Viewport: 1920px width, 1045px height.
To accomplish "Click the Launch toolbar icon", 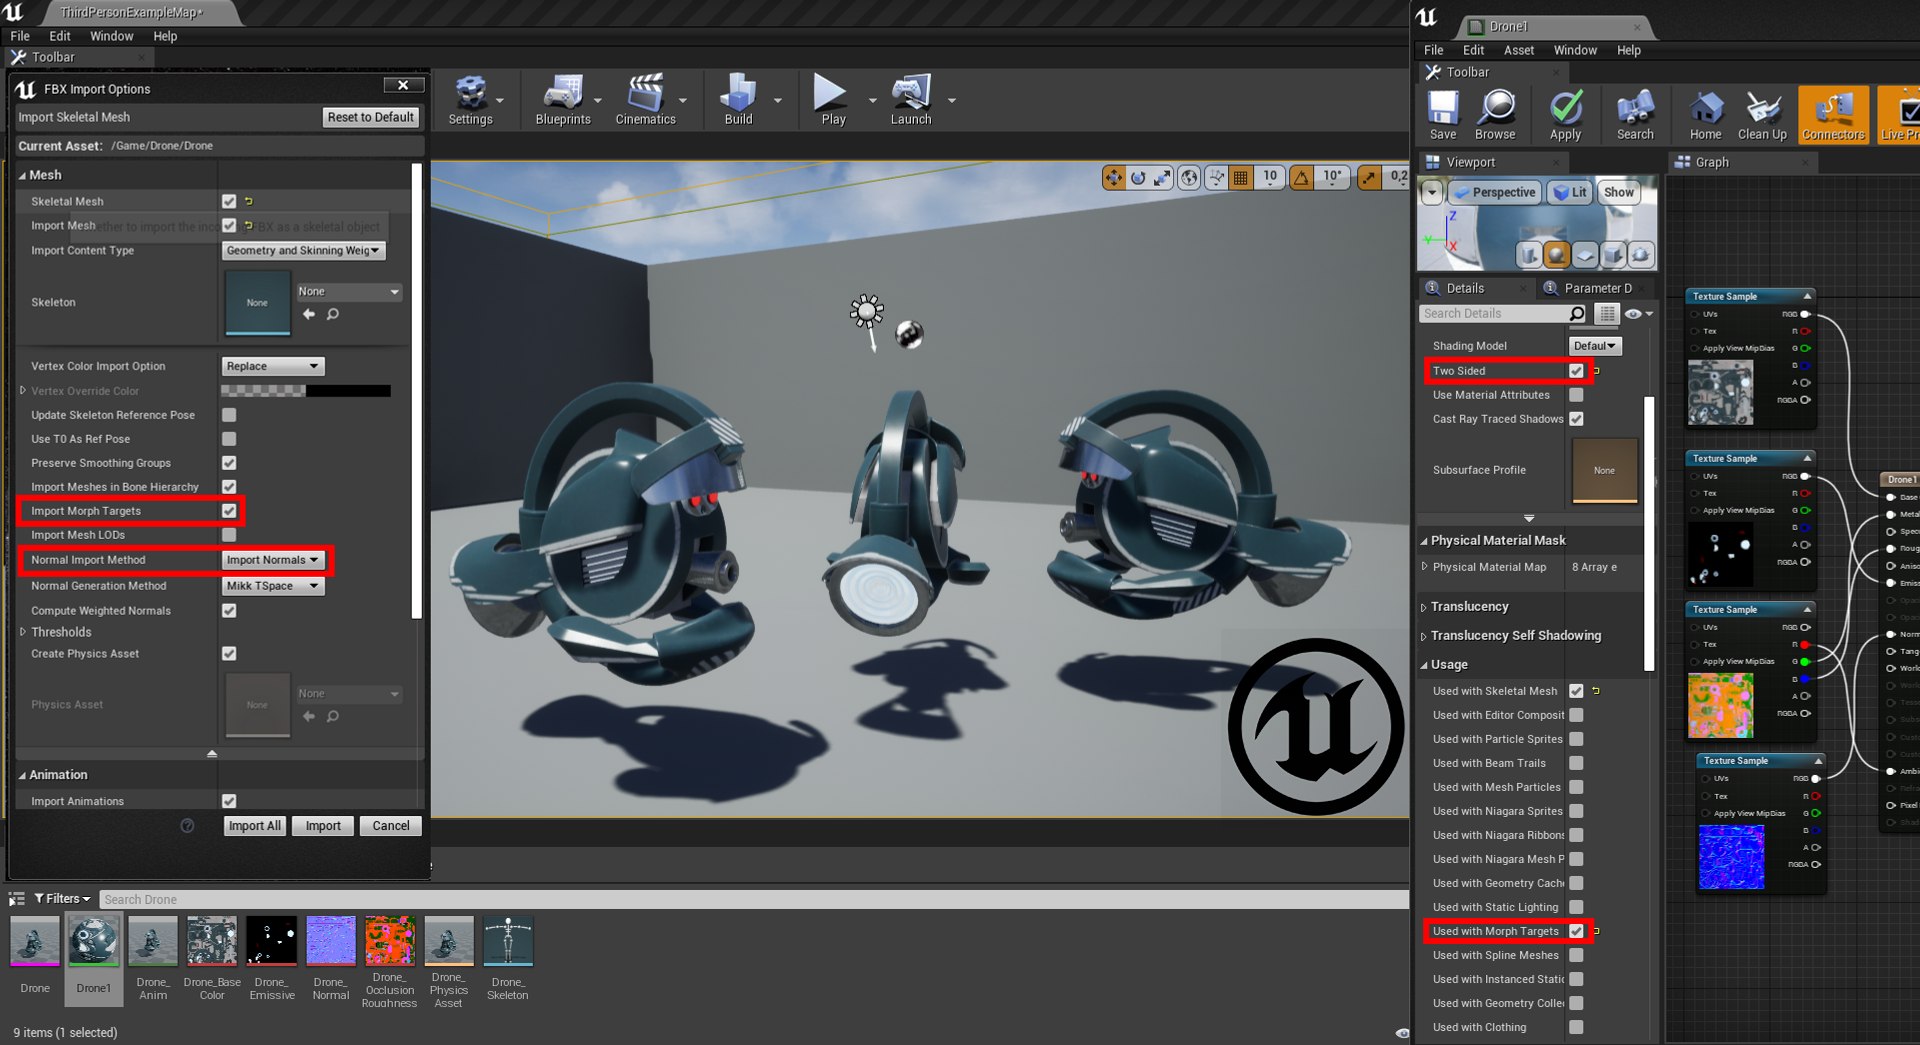I will pos(911,100).
